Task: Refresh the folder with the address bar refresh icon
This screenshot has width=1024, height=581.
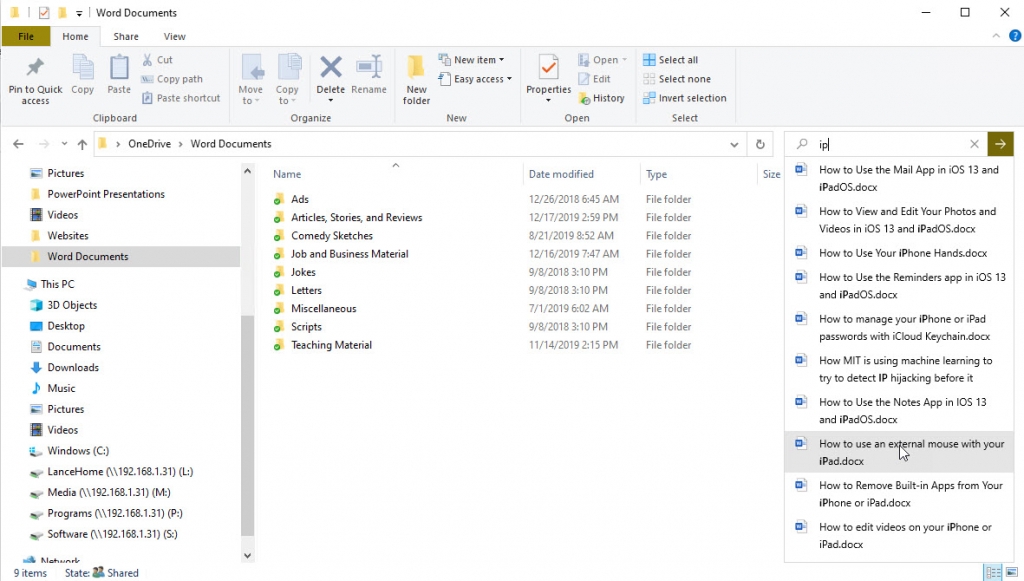Action: [760, 143]
